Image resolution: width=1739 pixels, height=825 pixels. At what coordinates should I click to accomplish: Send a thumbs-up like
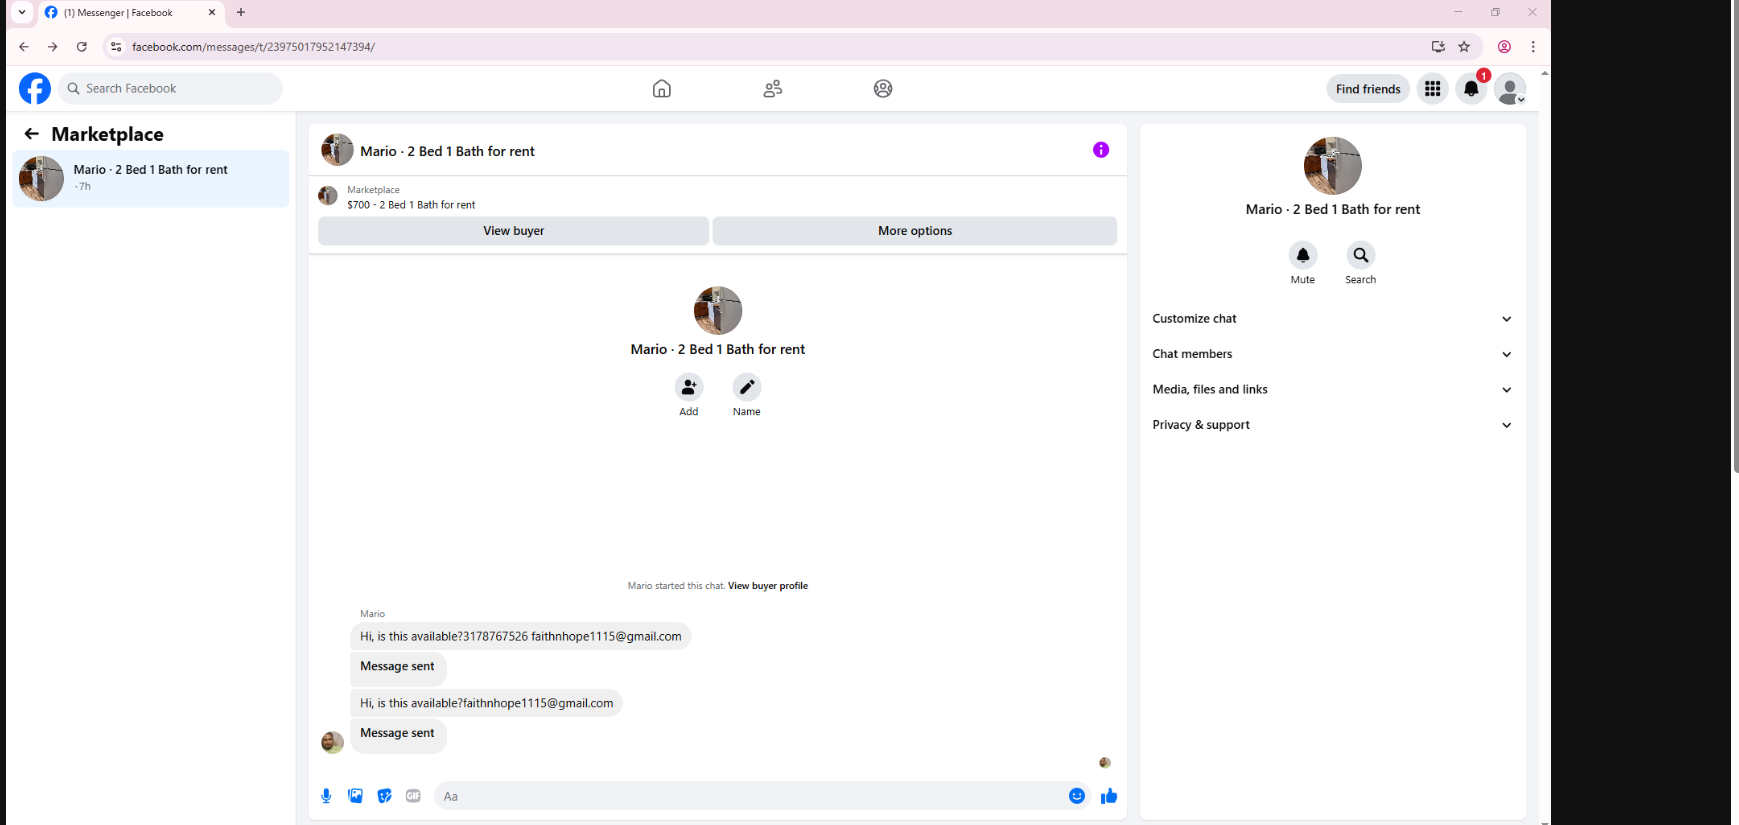[1109, 796]
